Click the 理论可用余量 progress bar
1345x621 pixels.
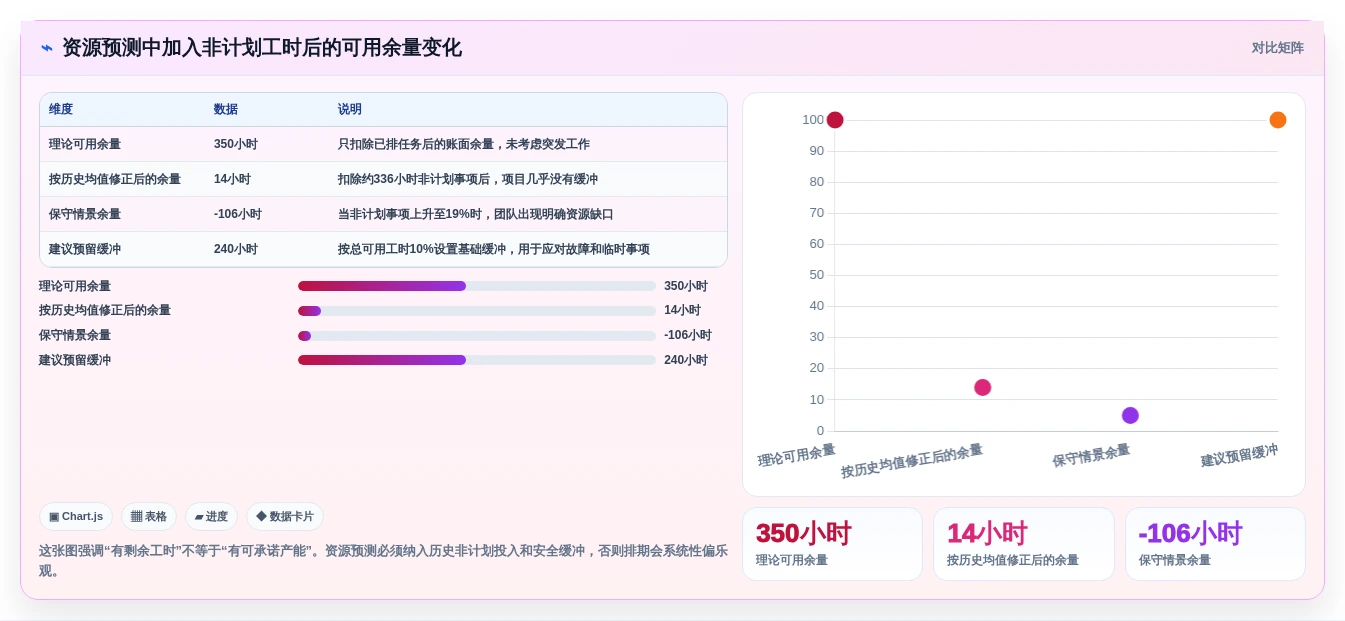pyautogui.click(x=477, y=286)
